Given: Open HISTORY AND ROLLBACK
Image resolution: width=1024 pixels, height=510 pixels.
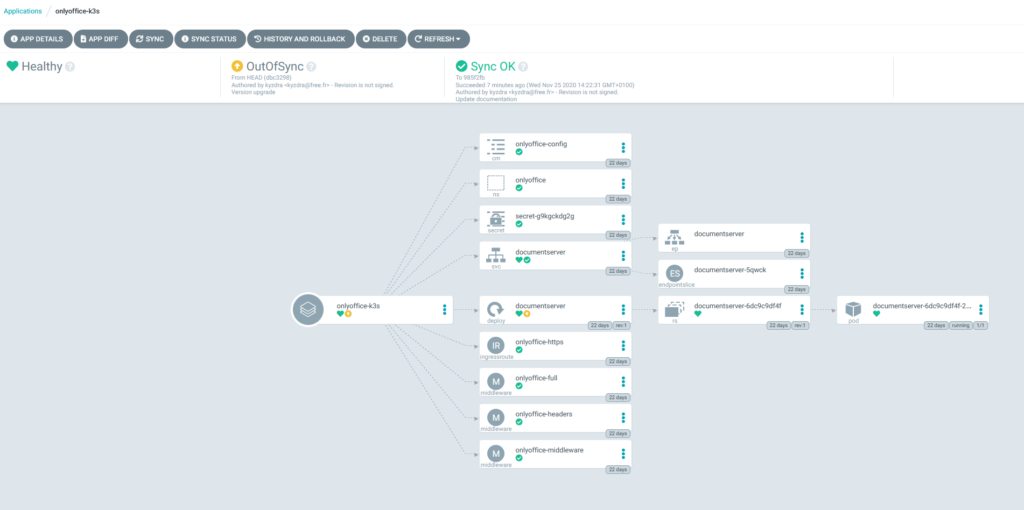Looking at the screenshot, I should tap(300, 39).
